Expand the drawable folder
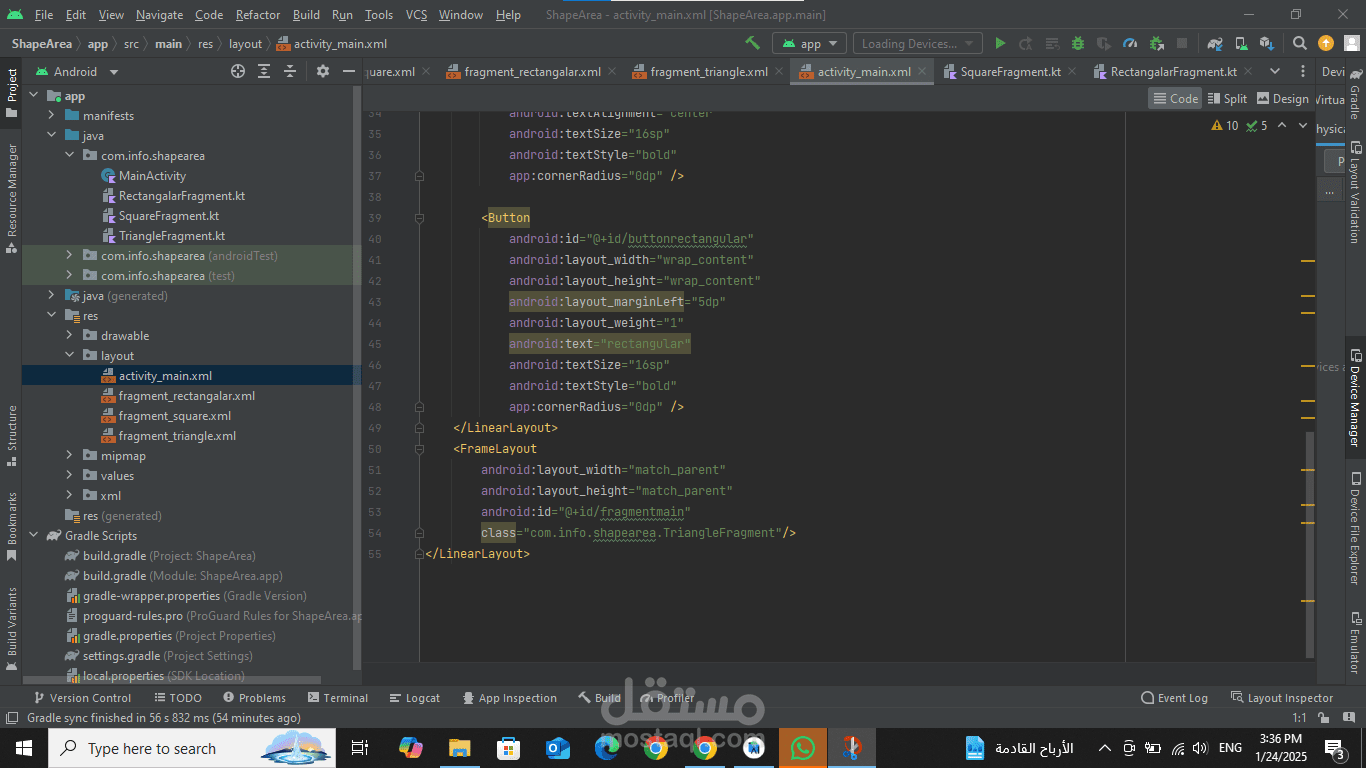Image resolution: width=1366 pixels, height=768 pixels. coord(69,336)
